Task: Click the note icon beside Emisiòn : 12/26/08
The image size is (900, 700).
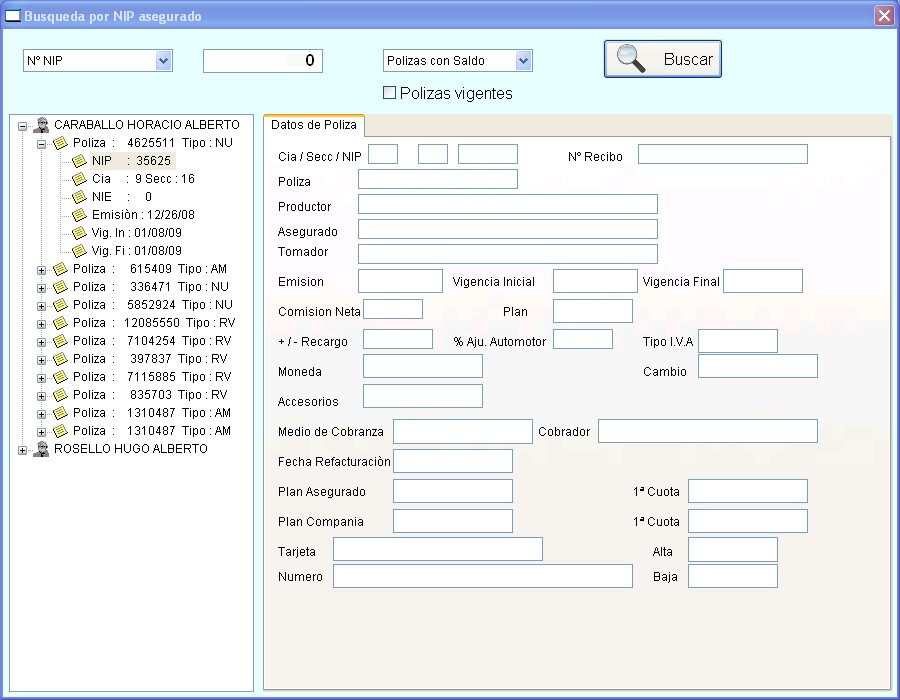Action: pyautogui.click(x=79, y=215)
